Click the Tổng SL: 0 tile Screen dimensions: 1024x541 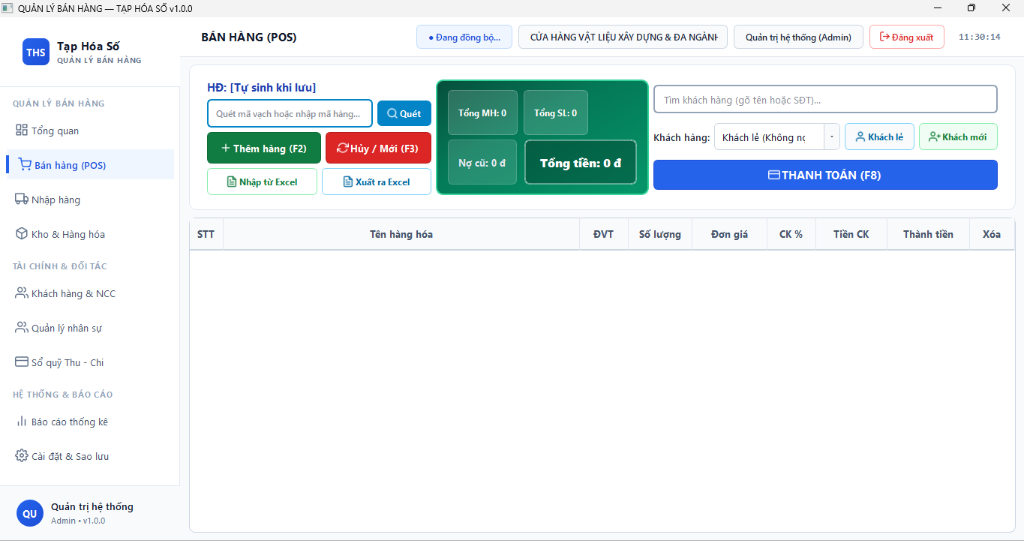(x=556, y=113)
